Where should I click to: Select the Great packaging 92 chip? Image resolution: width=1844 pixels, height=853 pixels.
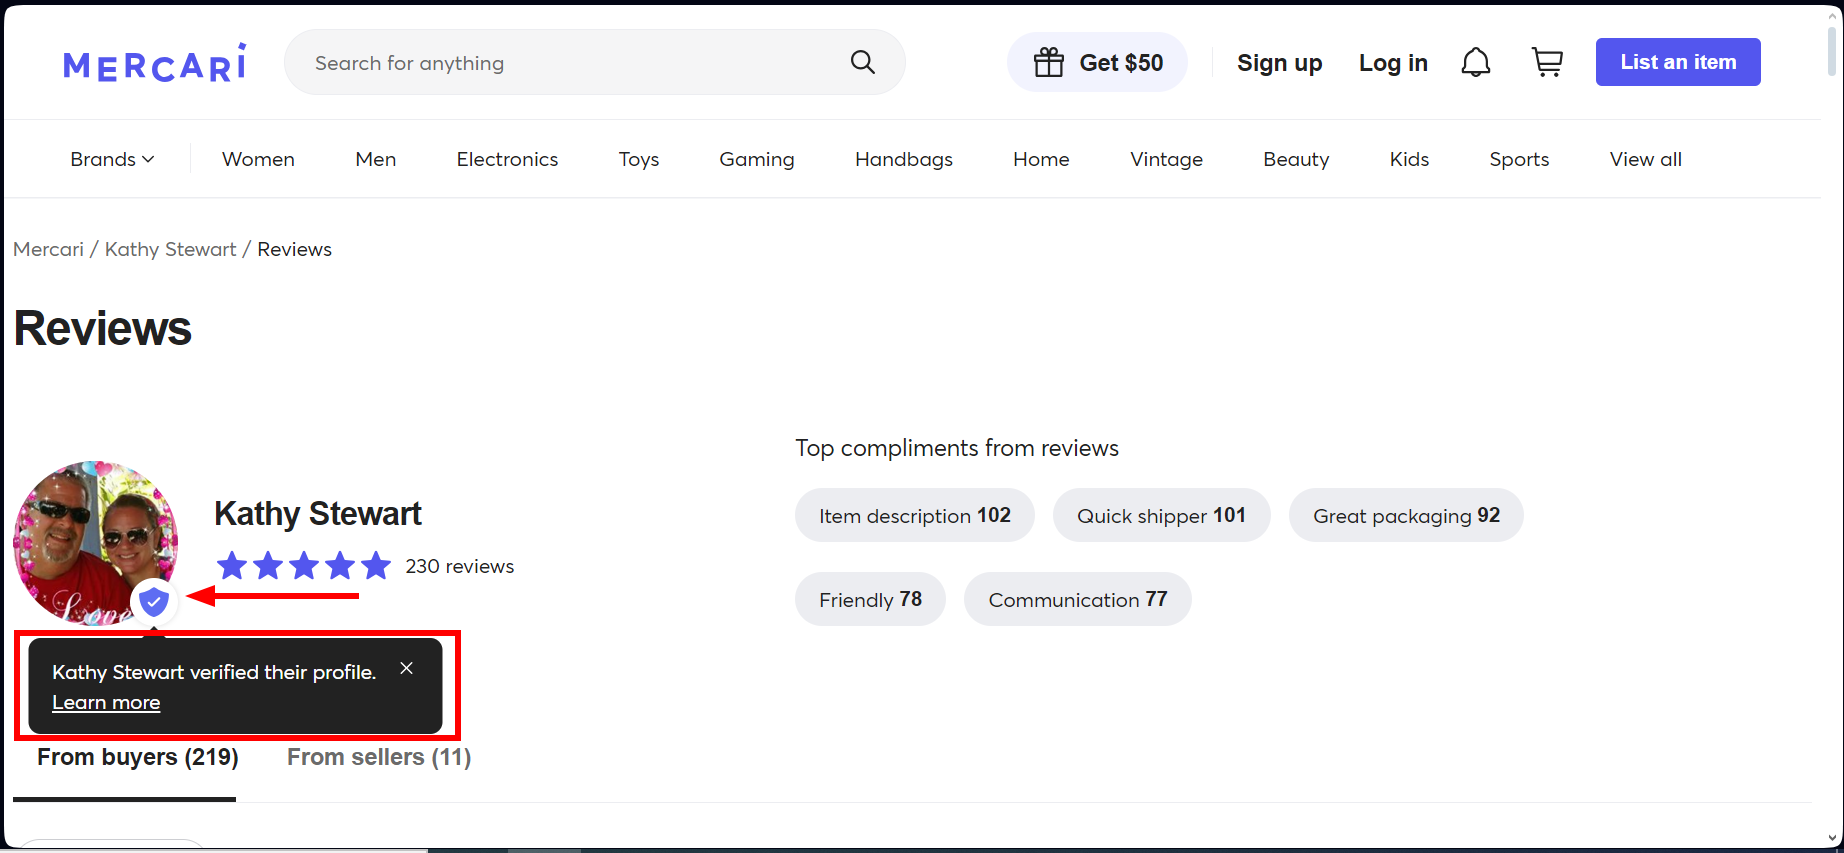[1406, 515]
